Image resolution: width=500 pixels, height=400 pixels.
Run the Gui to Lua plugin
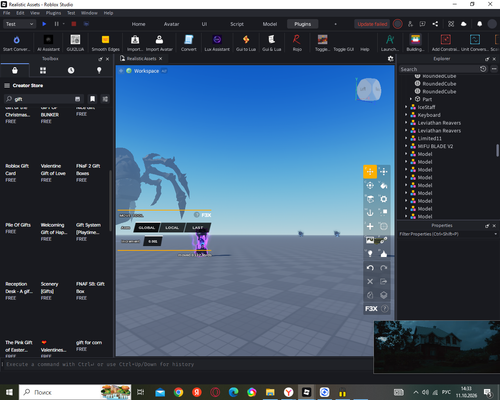(246, 43)
